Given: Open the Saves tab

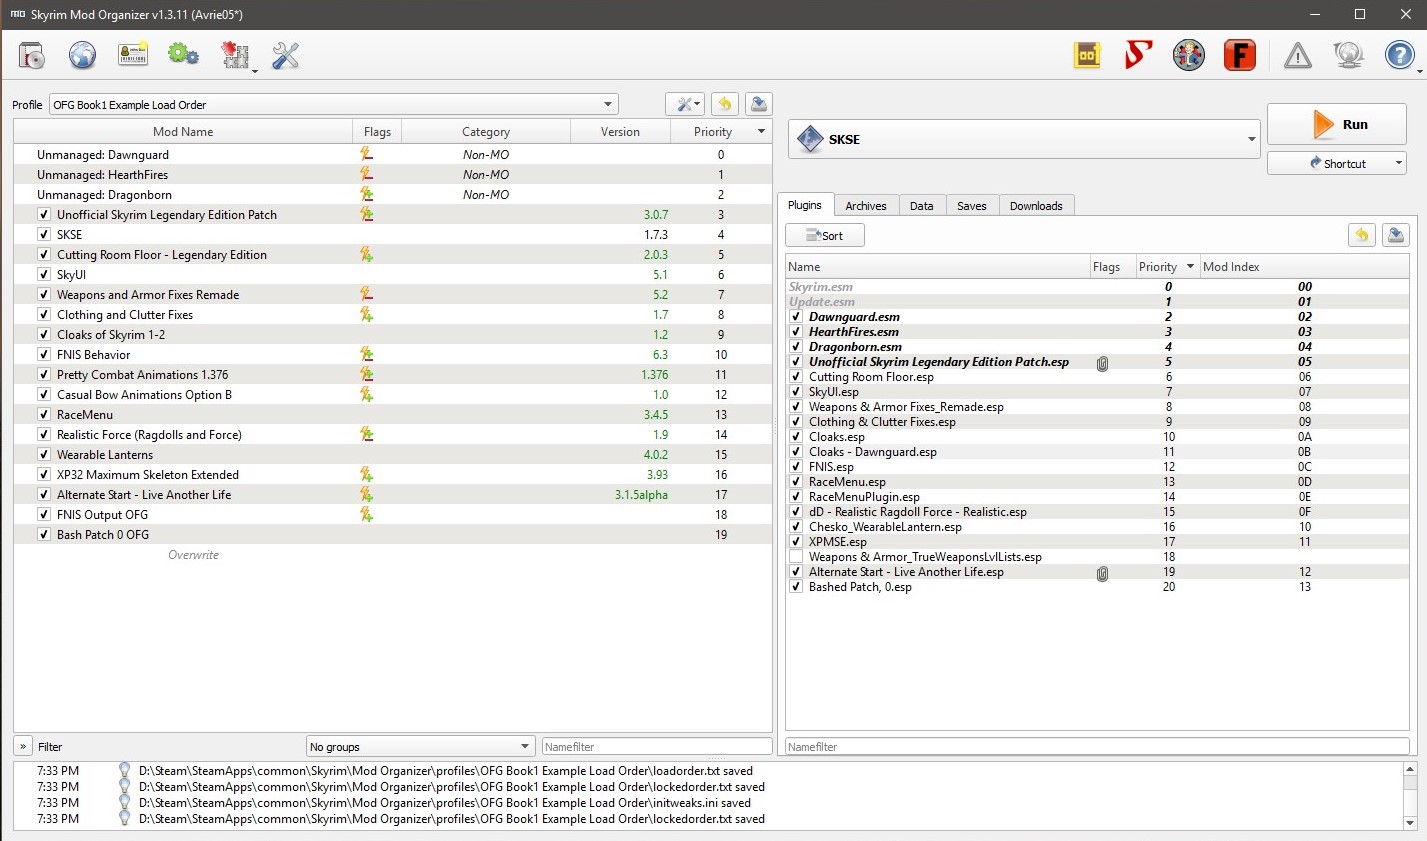Looking at the screenshot, I should (971, 206).
